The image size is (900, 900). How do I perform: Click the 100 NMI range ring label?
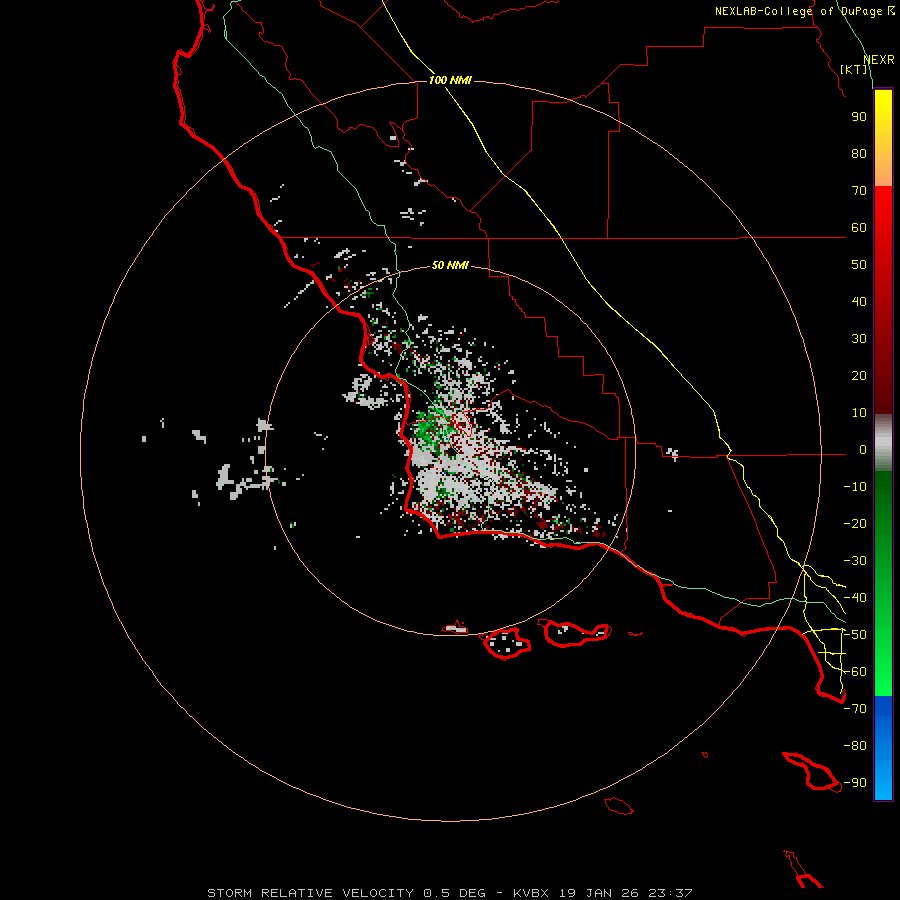pos(450,80)
